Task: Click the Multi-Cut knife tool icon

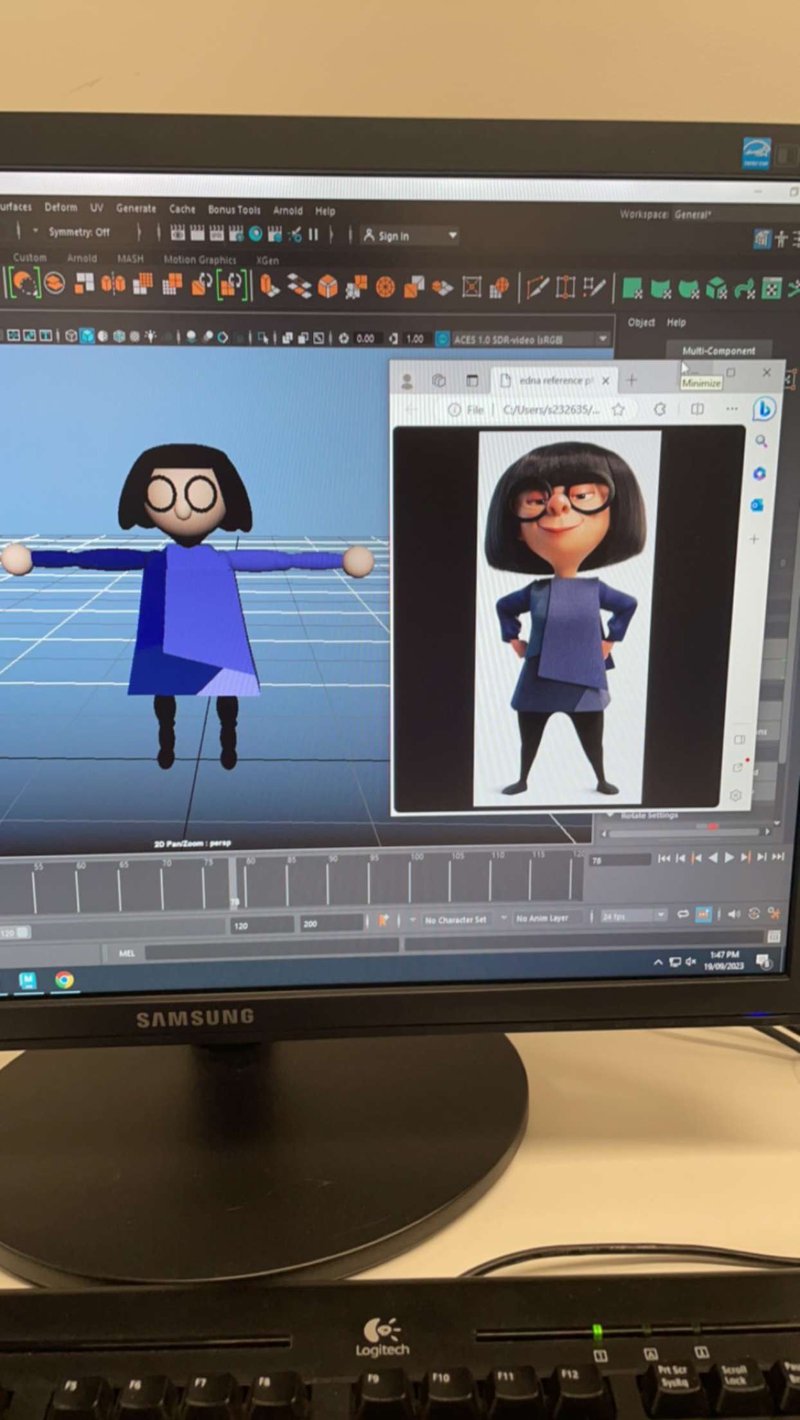Action: [x=538, y=288]
